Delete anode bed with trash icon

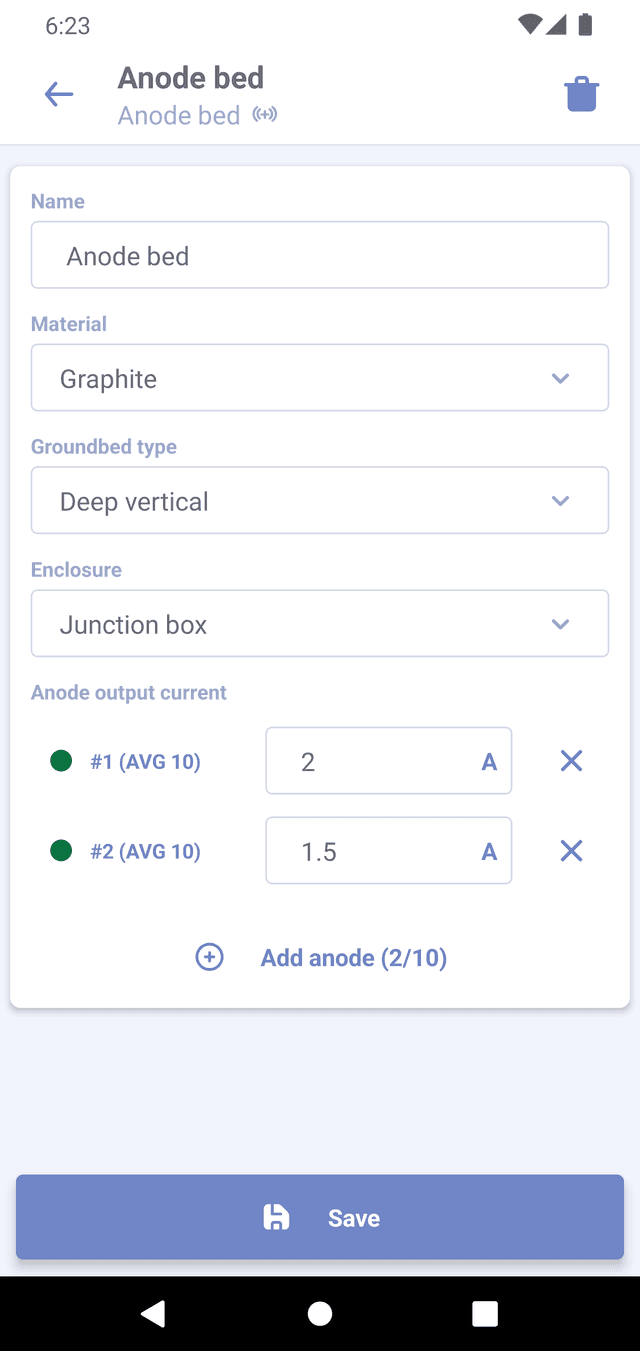pos(581,95)
